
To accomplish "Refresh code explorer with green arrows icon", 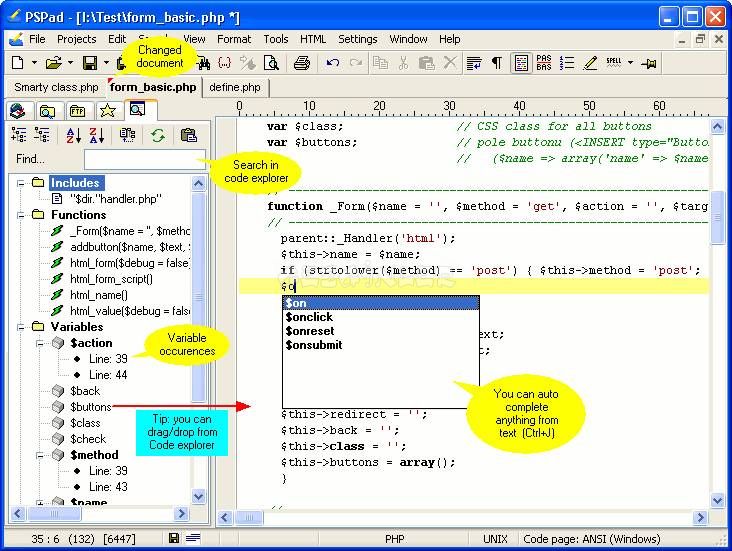I will (158, 135).
